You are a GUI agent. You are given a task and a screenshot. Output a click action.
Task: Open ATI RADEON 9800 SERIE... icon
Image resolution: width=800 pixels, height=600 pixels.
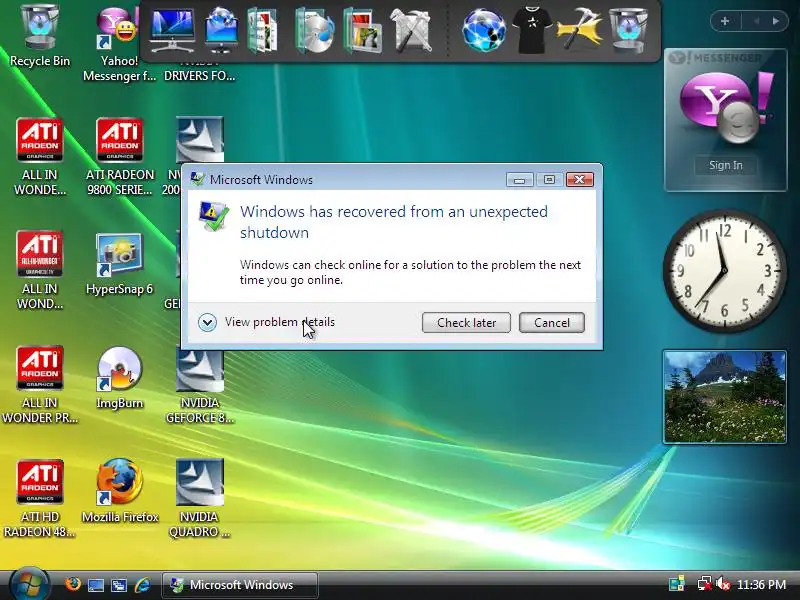pyautogui.click(x=119, y=156)
